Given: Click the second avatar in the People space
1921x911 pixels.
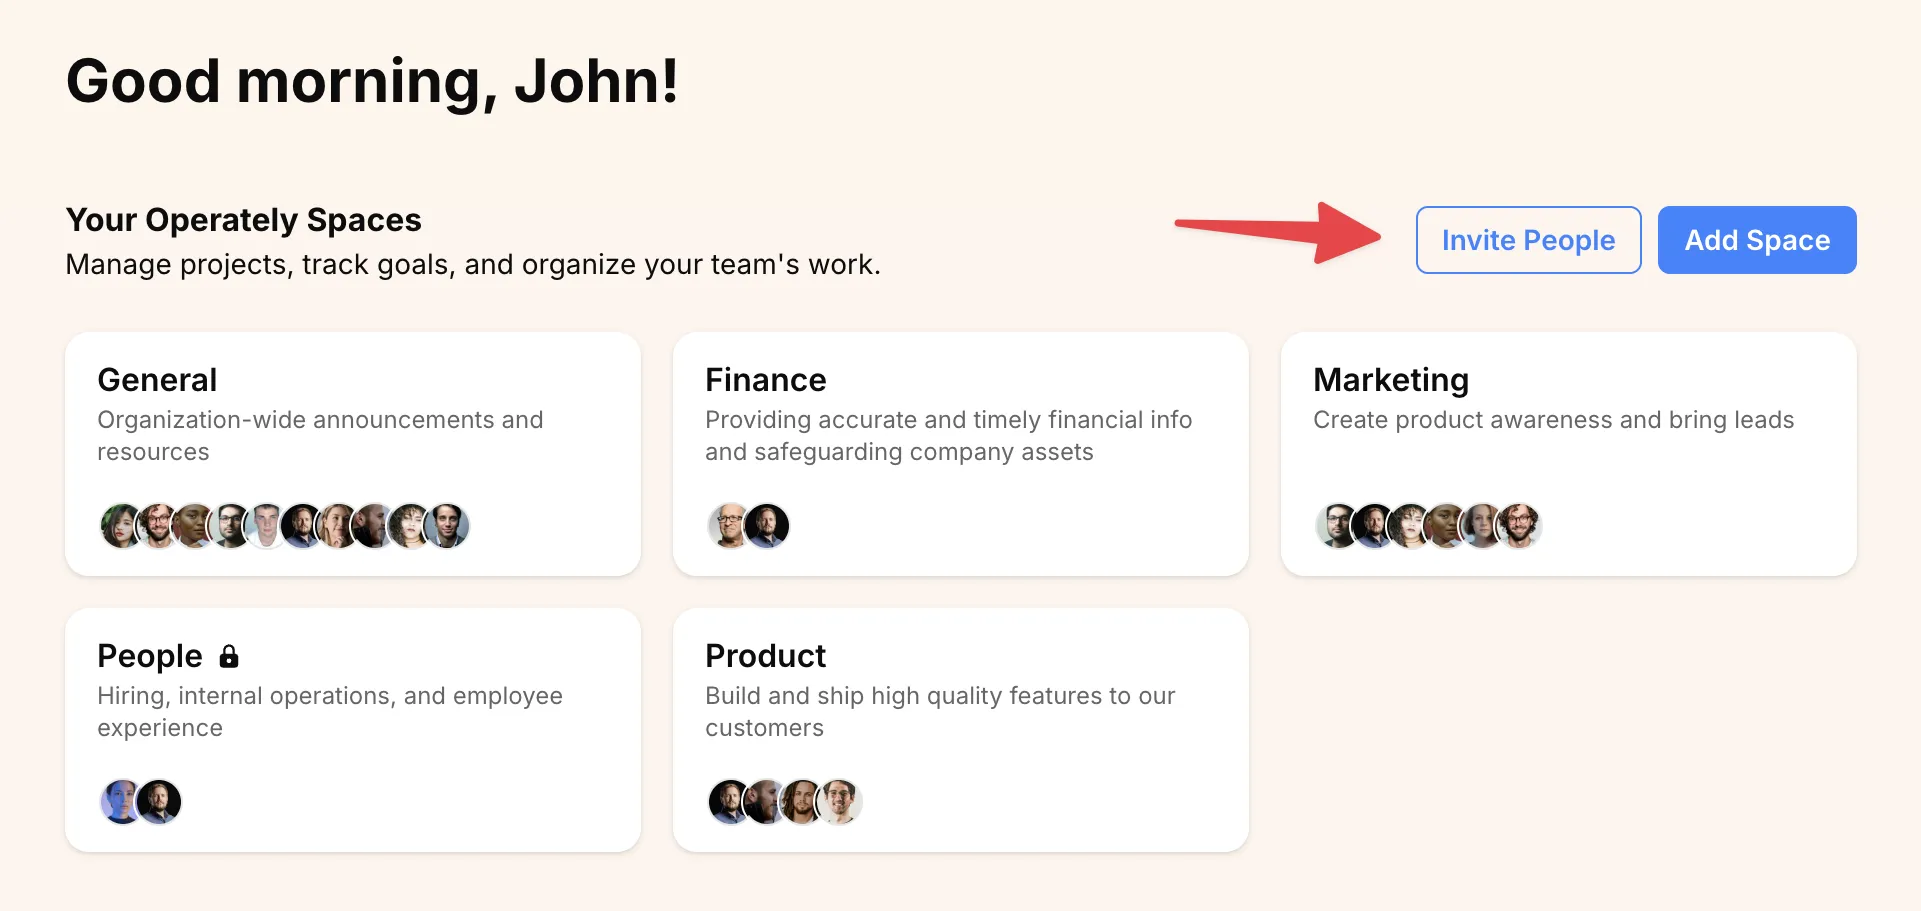Looking at the screenshot, I should coord(159,801).
